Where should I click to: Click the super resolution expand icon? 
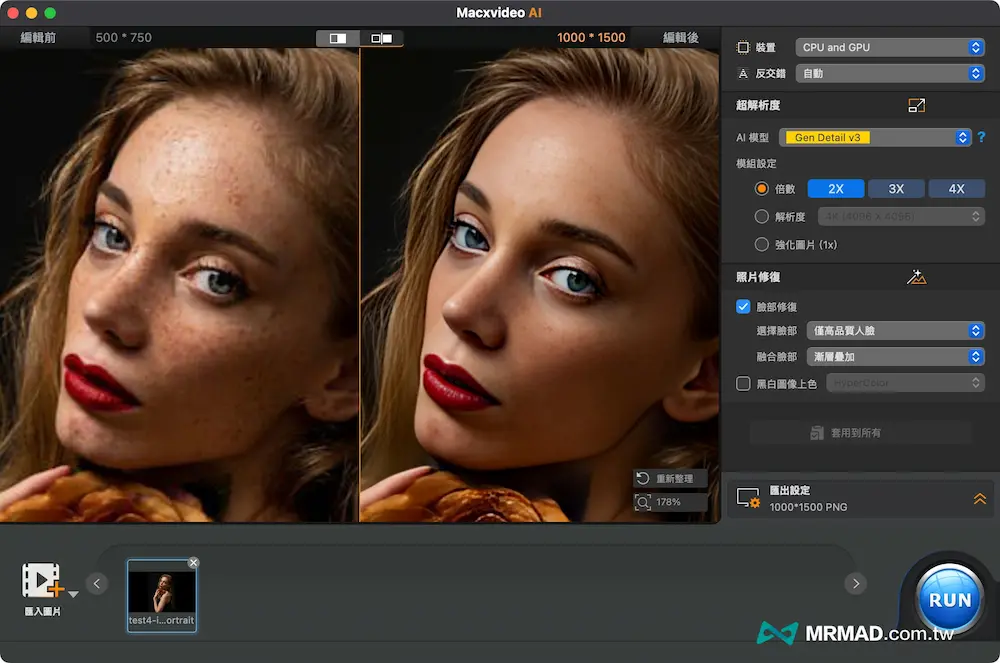pos(916,105)
